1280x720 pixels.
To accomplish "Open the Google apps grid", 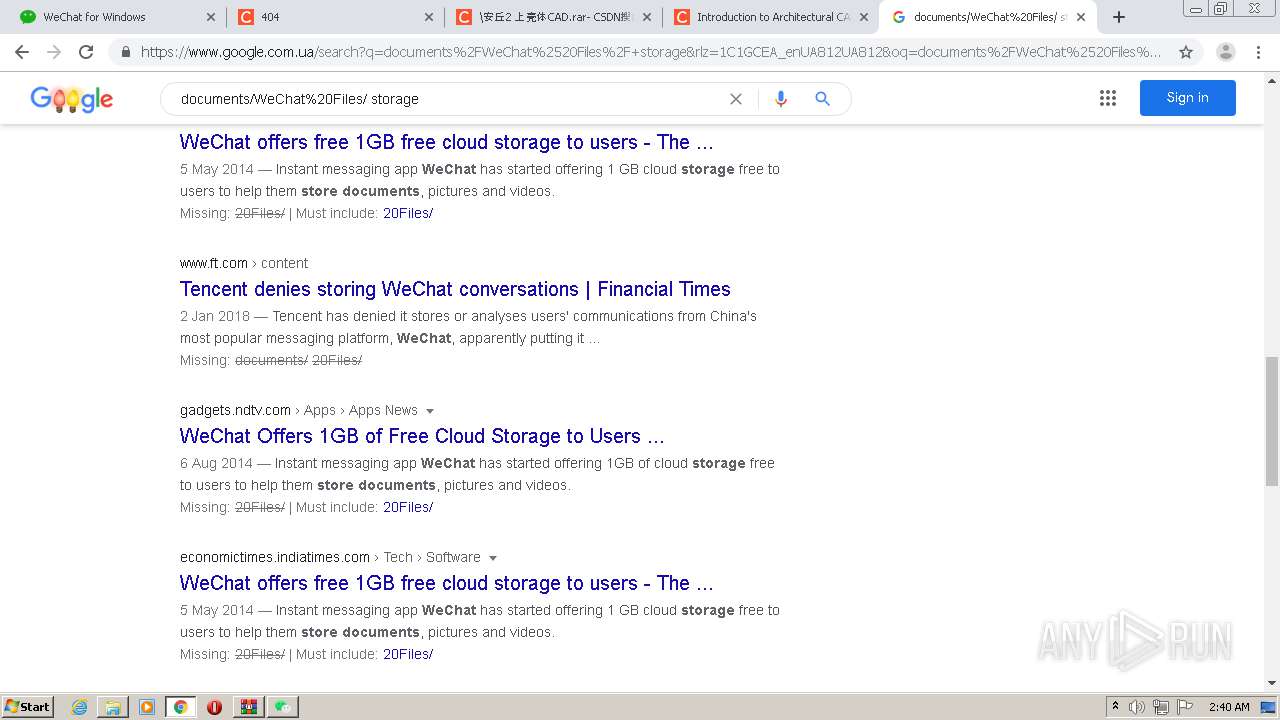I will point(1108,98).
